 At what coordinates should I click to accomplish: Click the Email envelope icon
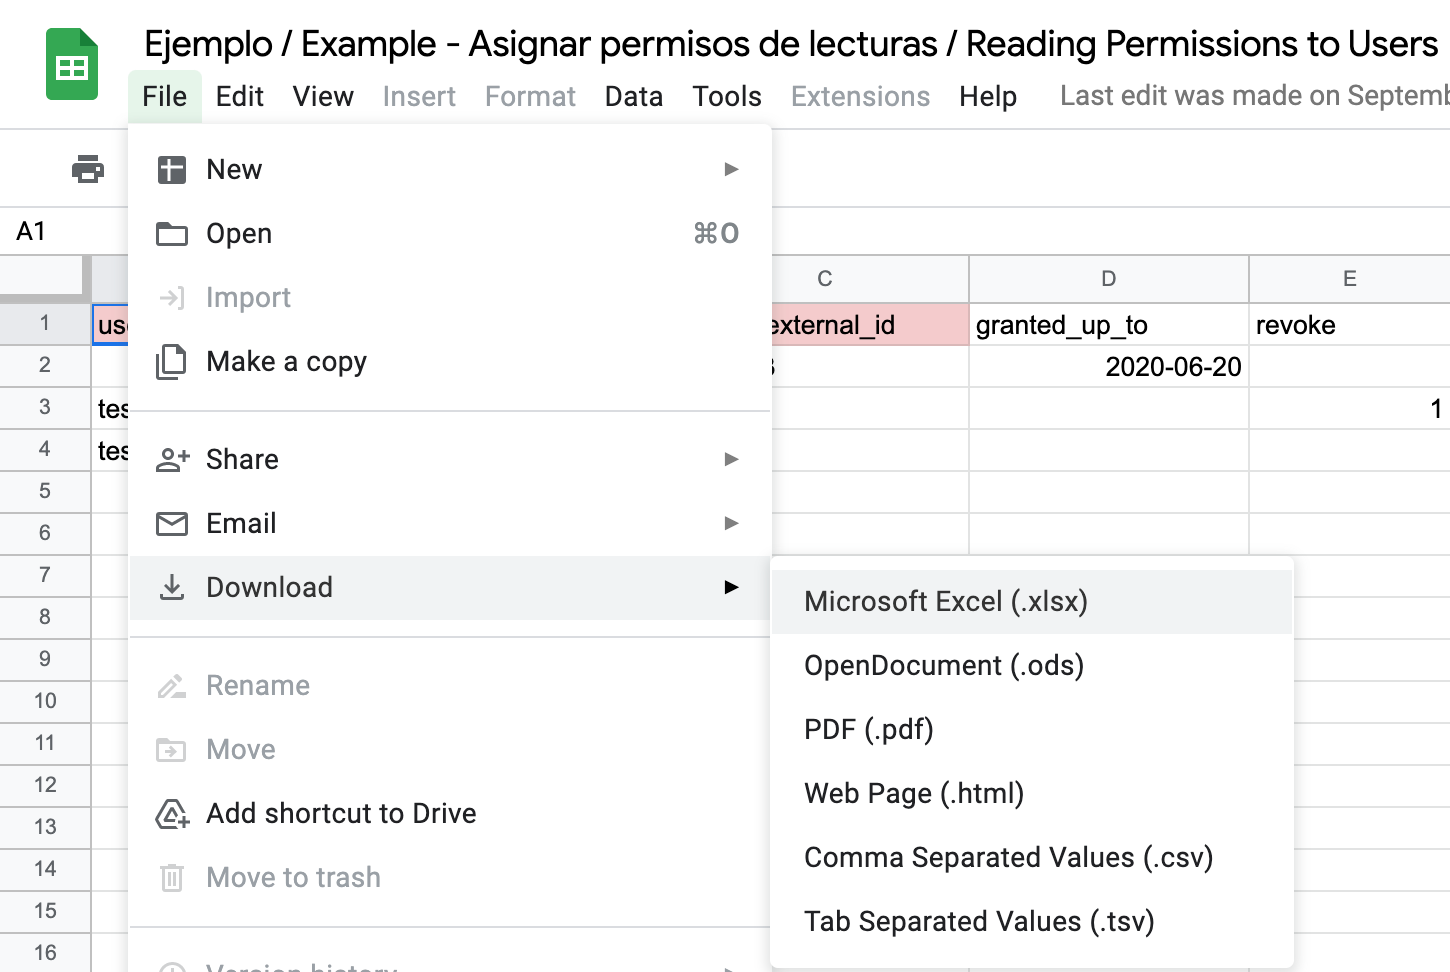click(172, 524)
